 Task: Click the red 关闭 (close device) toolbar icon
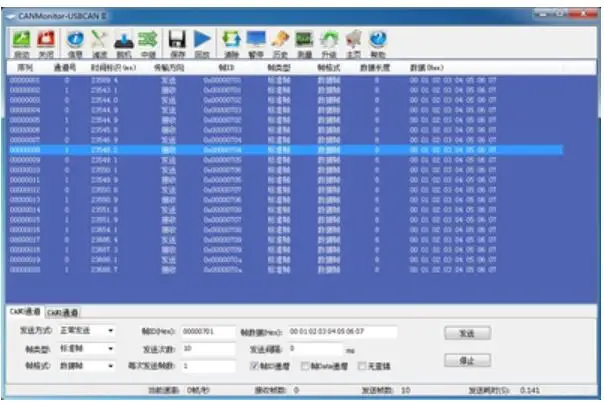[46, 44]
